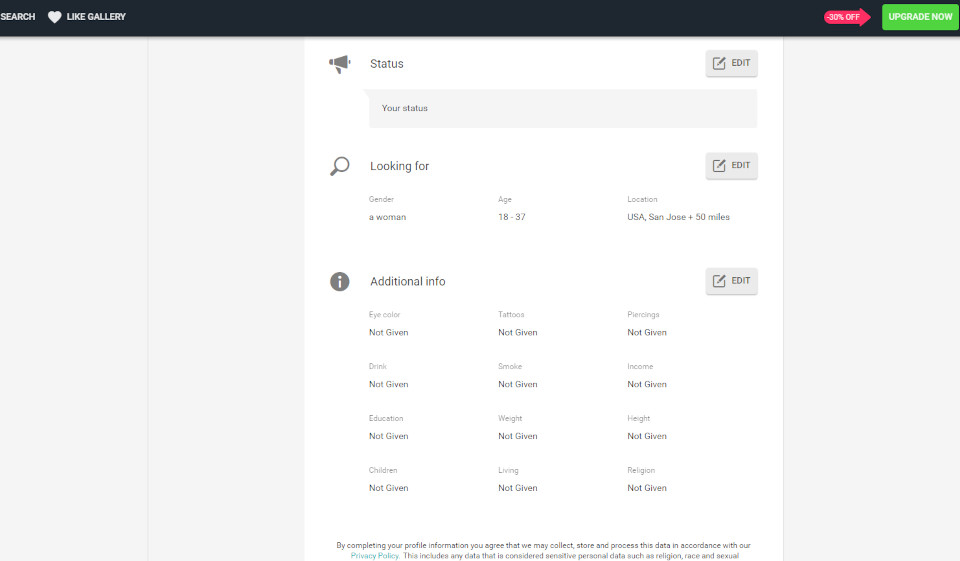Viewport: 960px width, 561px height.
Task: Edit the Status section
Action: tap(731, 64)
